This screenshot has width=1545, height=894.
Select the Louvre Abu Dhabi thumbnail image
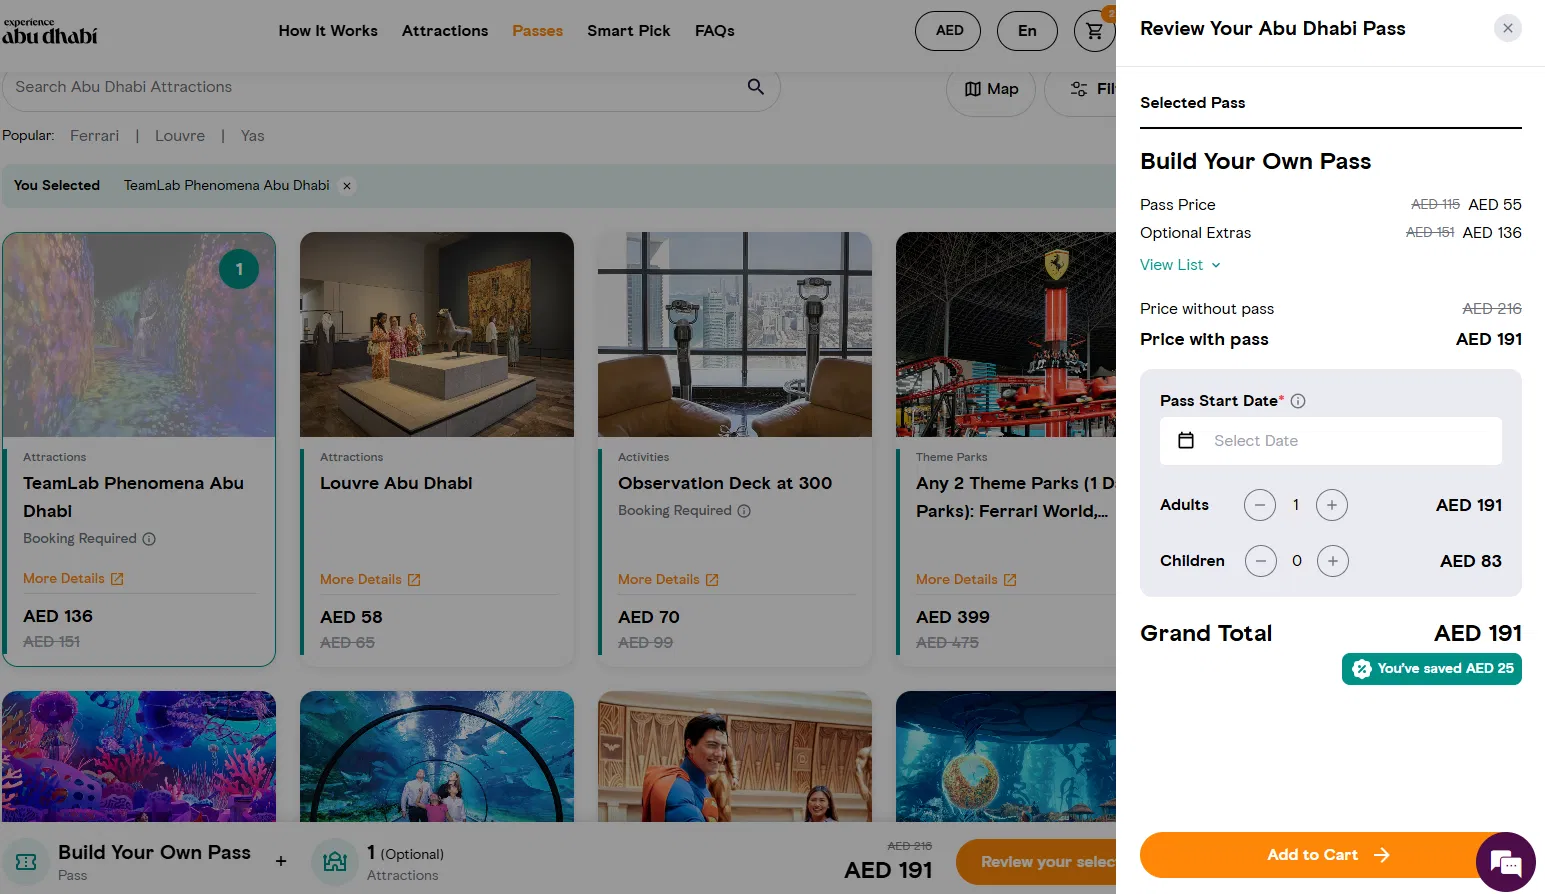tap(437, 335)
